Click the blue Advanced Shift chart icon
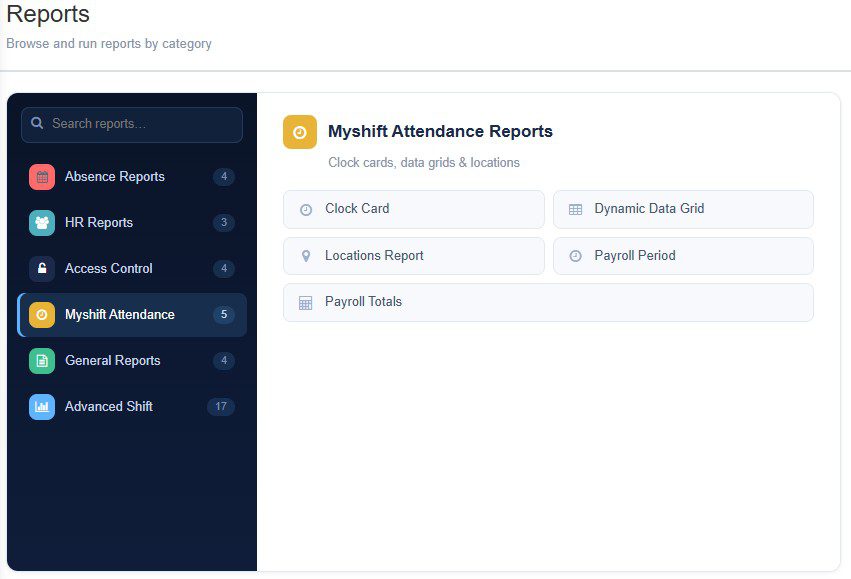 pos(42,407)
